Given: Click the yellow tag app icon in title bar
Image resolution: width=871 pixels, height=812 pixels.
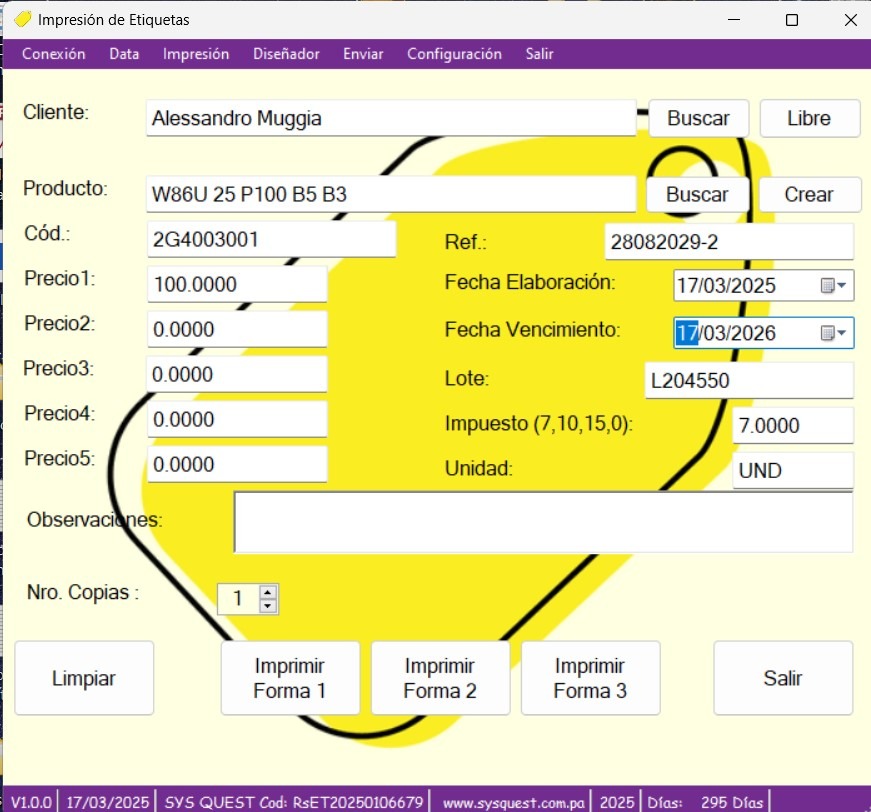Looking at the screenshot, I should (x=21, y=19).
